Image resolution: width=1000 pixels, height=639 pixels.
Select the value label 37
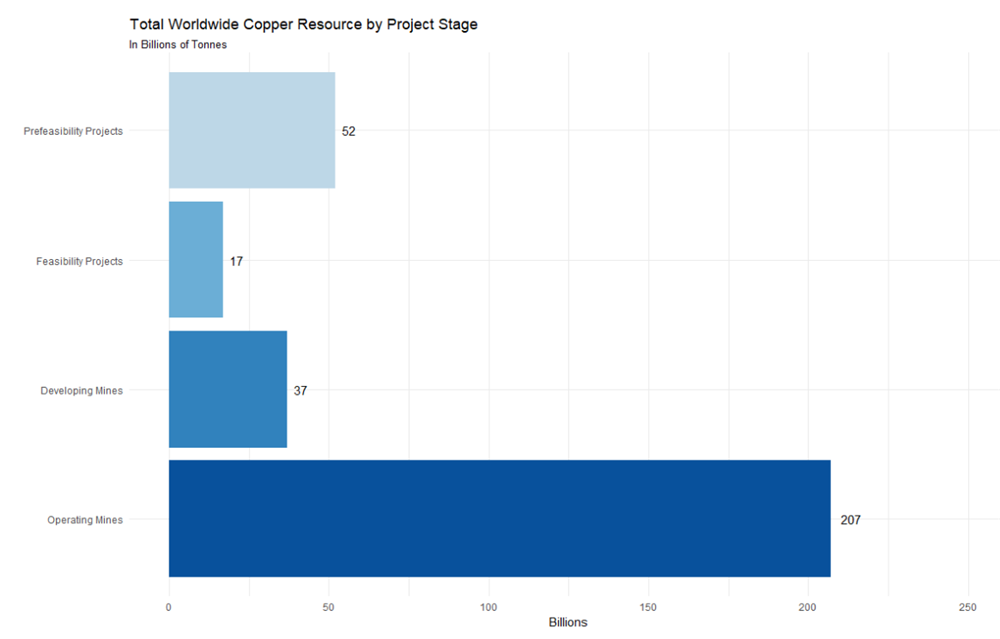click(300, 391)
